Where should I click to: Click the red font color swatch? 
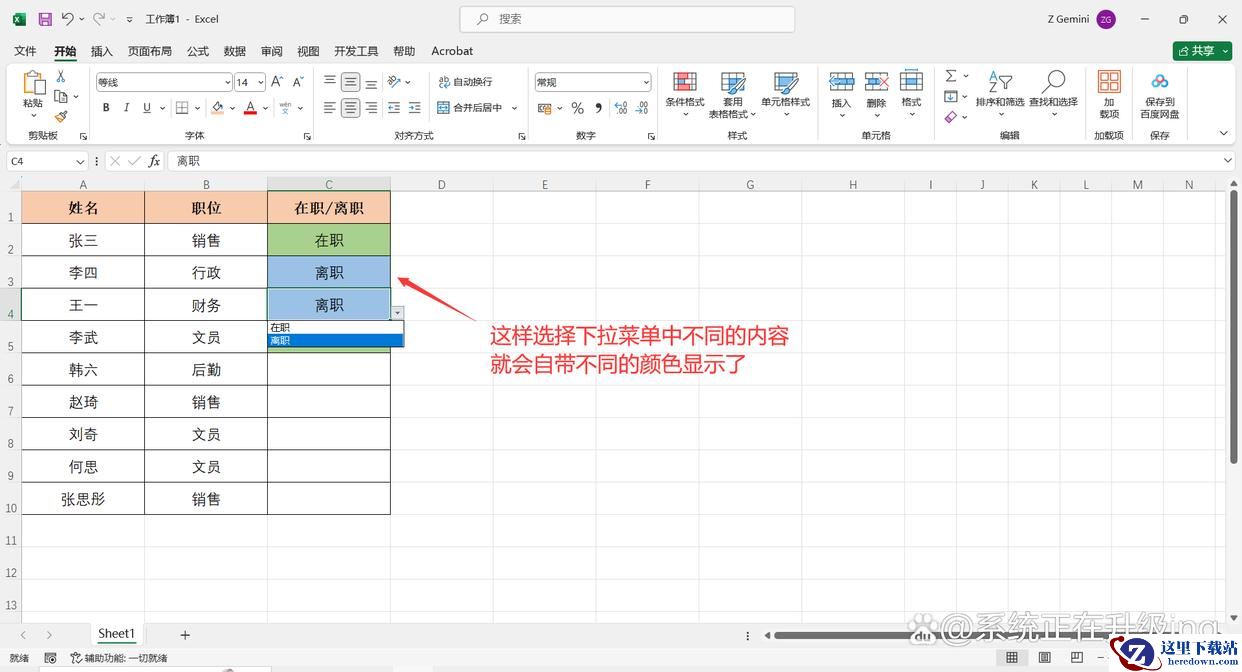tap(250, 108)
